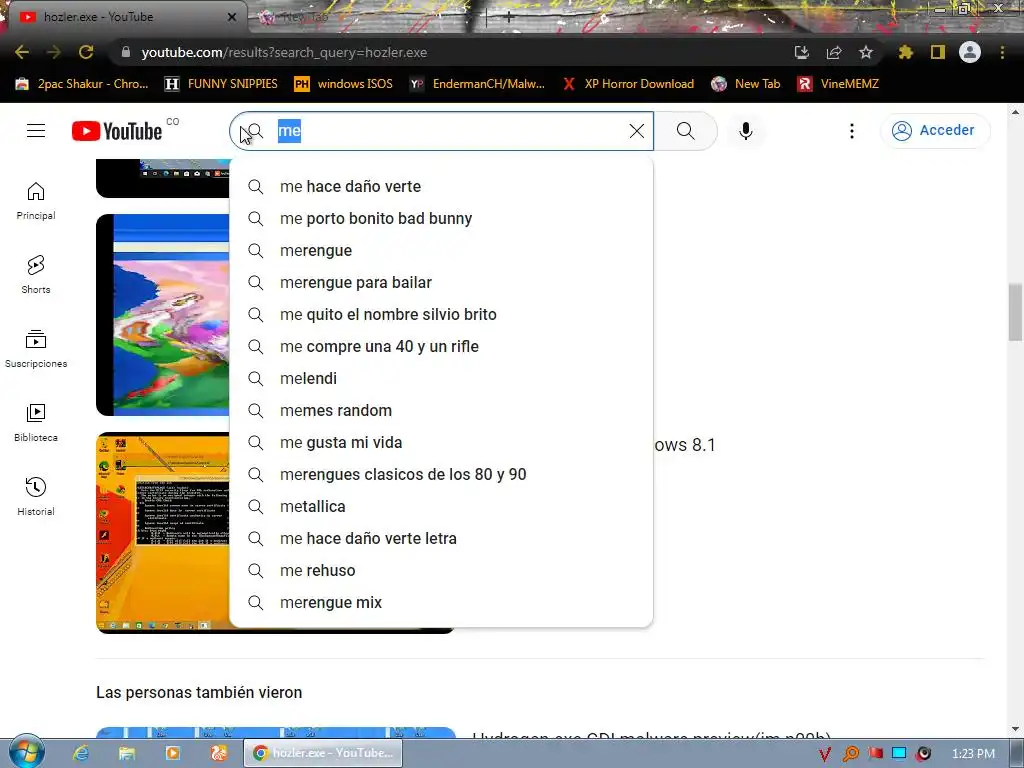The image size is (1024, 768).
Task: Open Windows Explorer from taskbar
Action: 127,753
